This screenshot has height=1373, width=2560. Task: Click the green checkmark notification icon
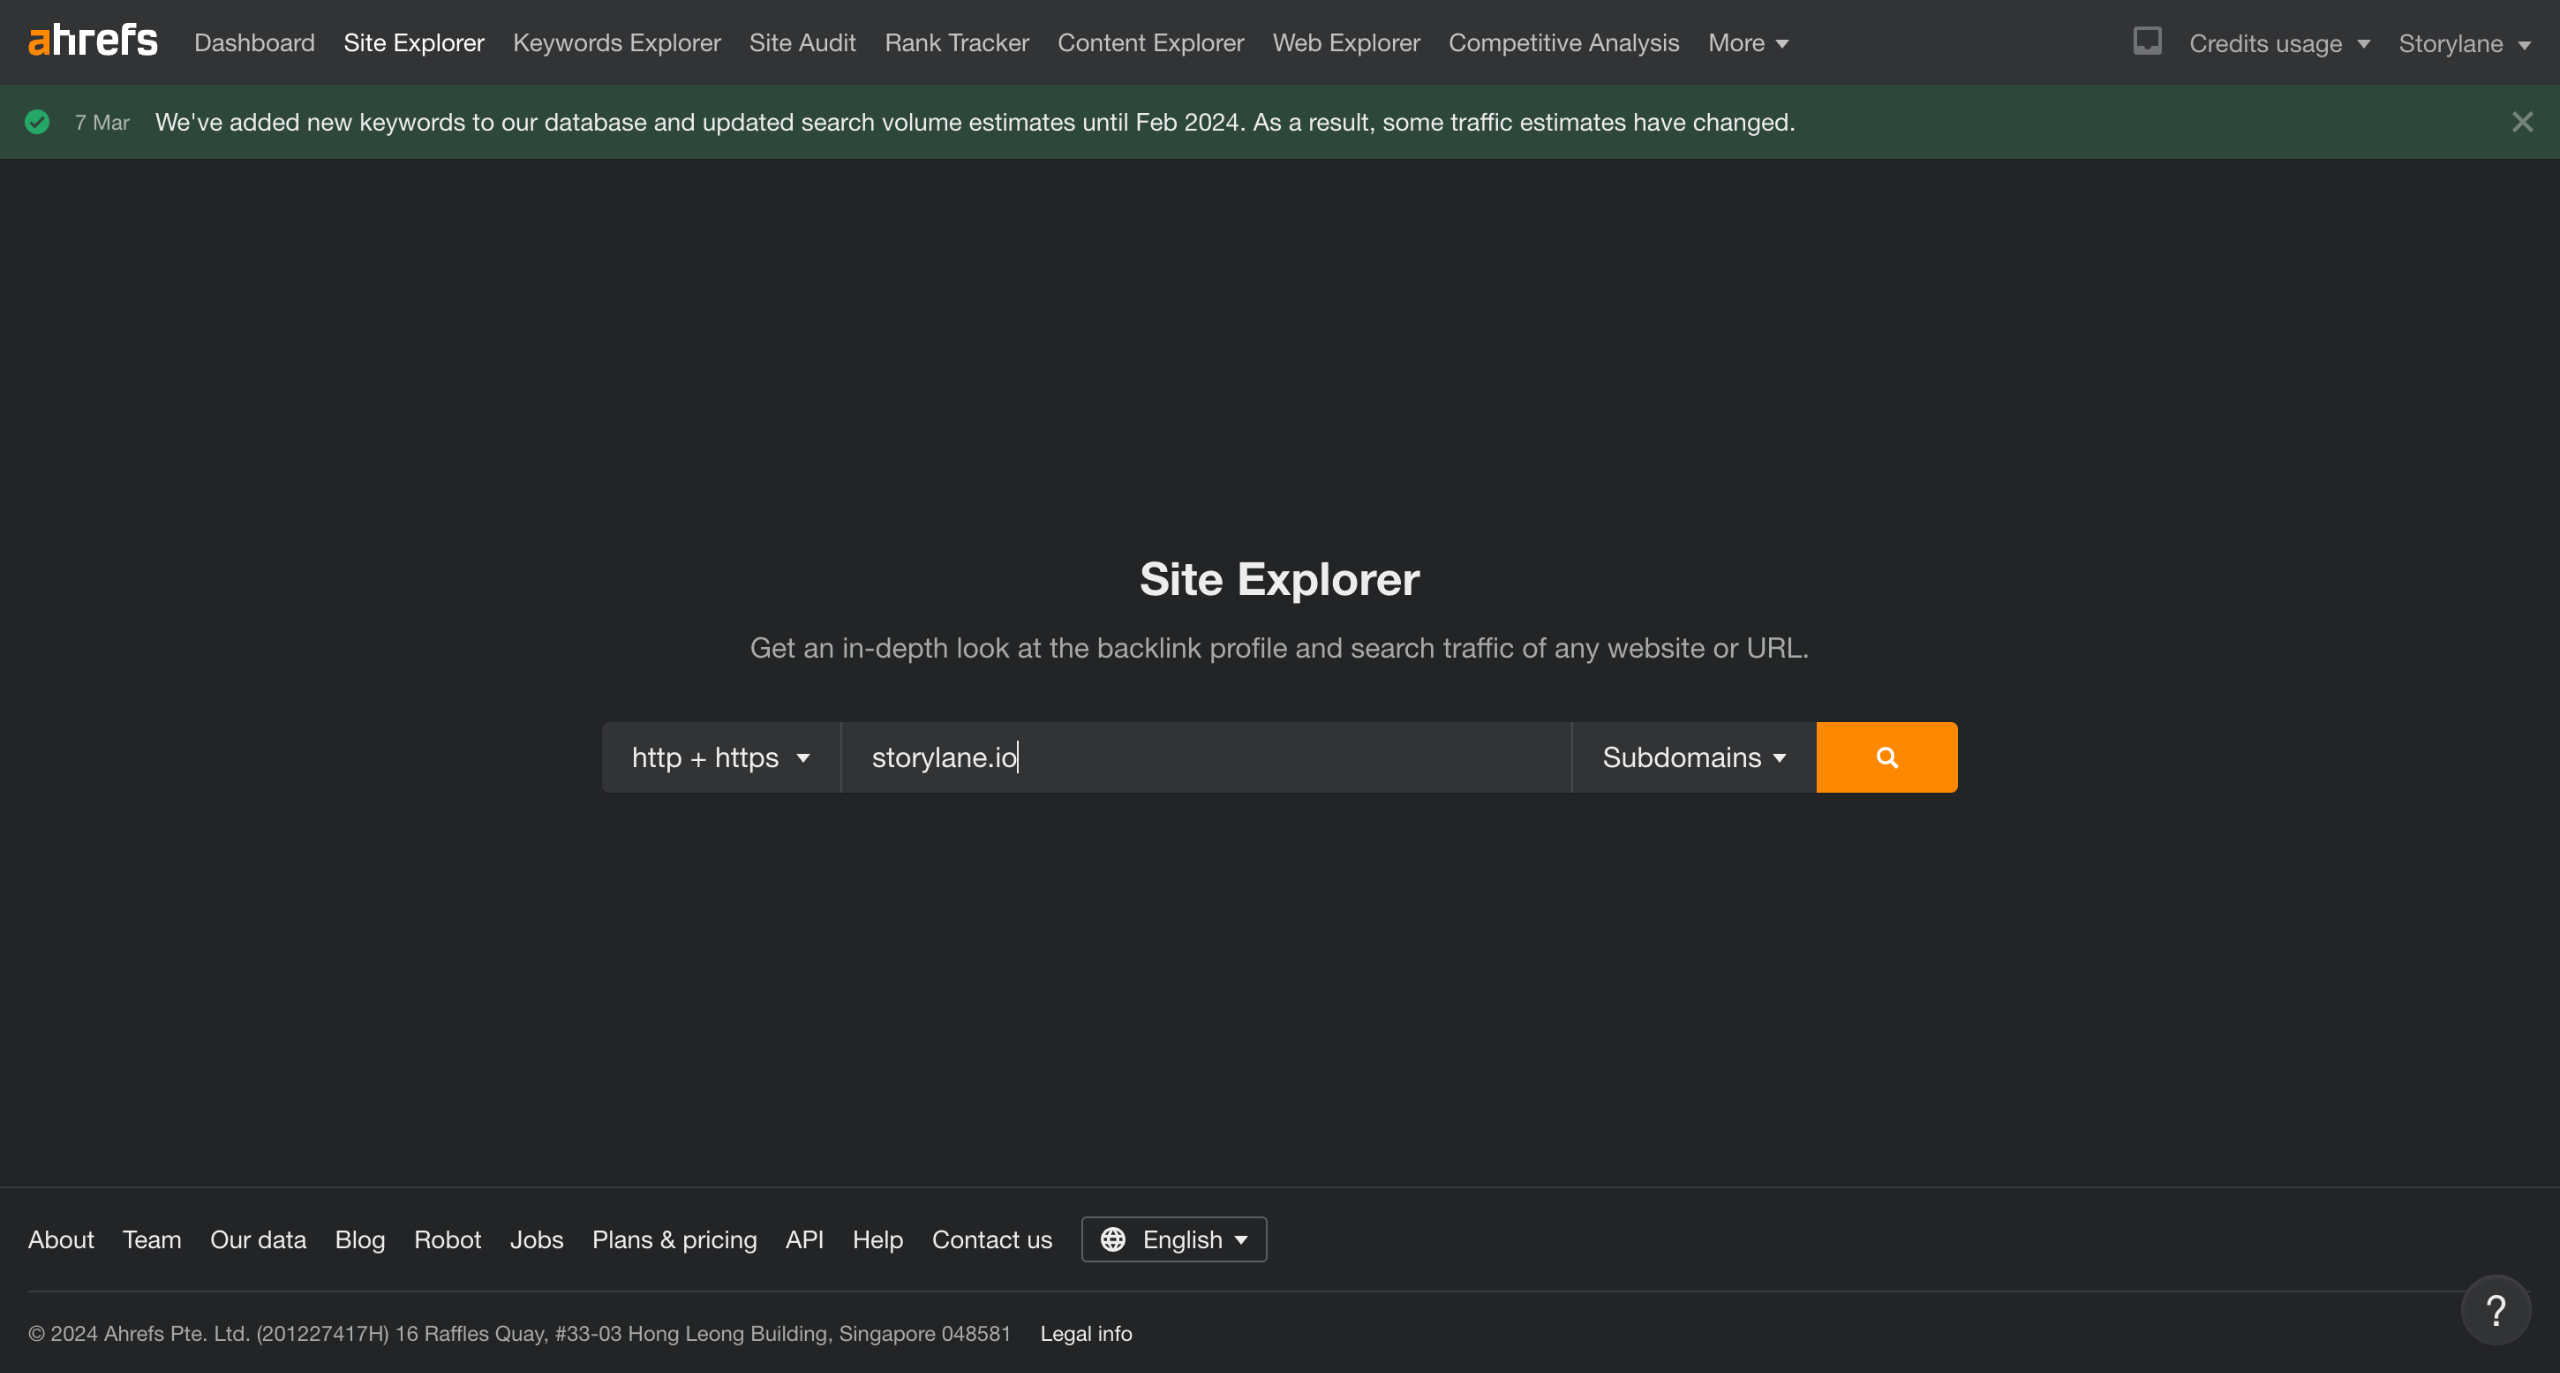37,122
